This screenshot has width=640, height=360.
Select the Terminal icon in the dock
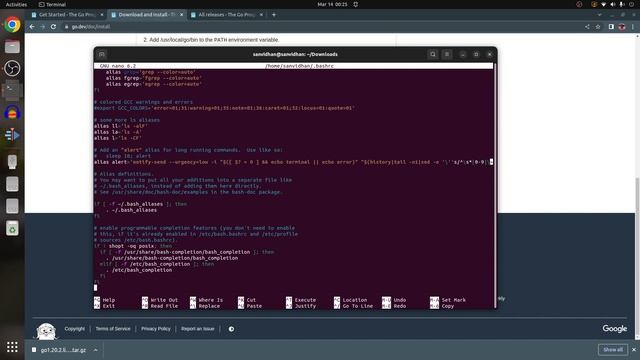12,90
